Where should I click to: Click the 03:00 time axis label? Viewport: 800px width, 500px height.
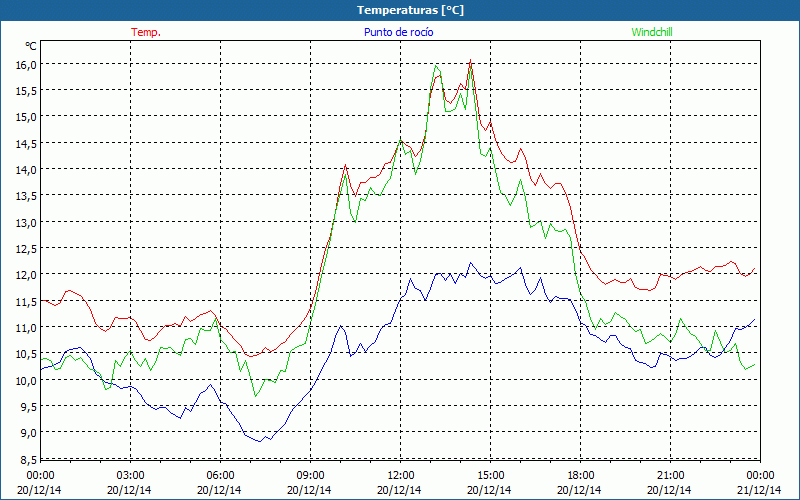coord(130,475)
